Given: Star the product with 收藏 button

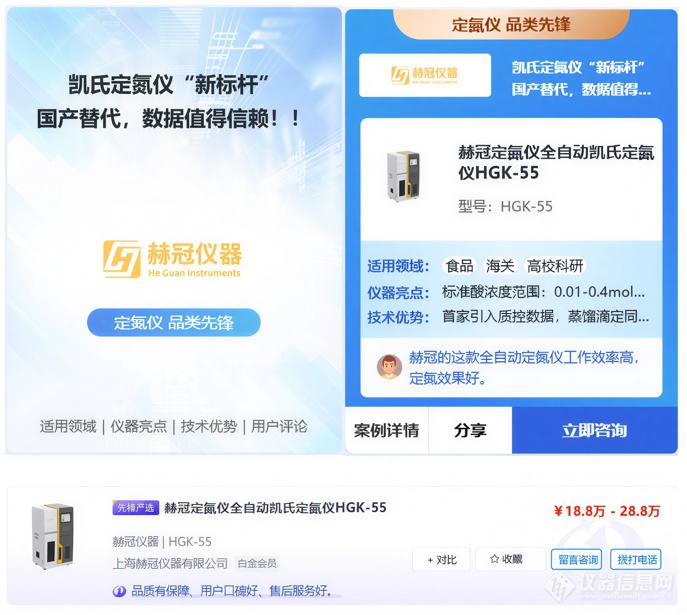Looking at the screenshot, I should click(510, 559).
